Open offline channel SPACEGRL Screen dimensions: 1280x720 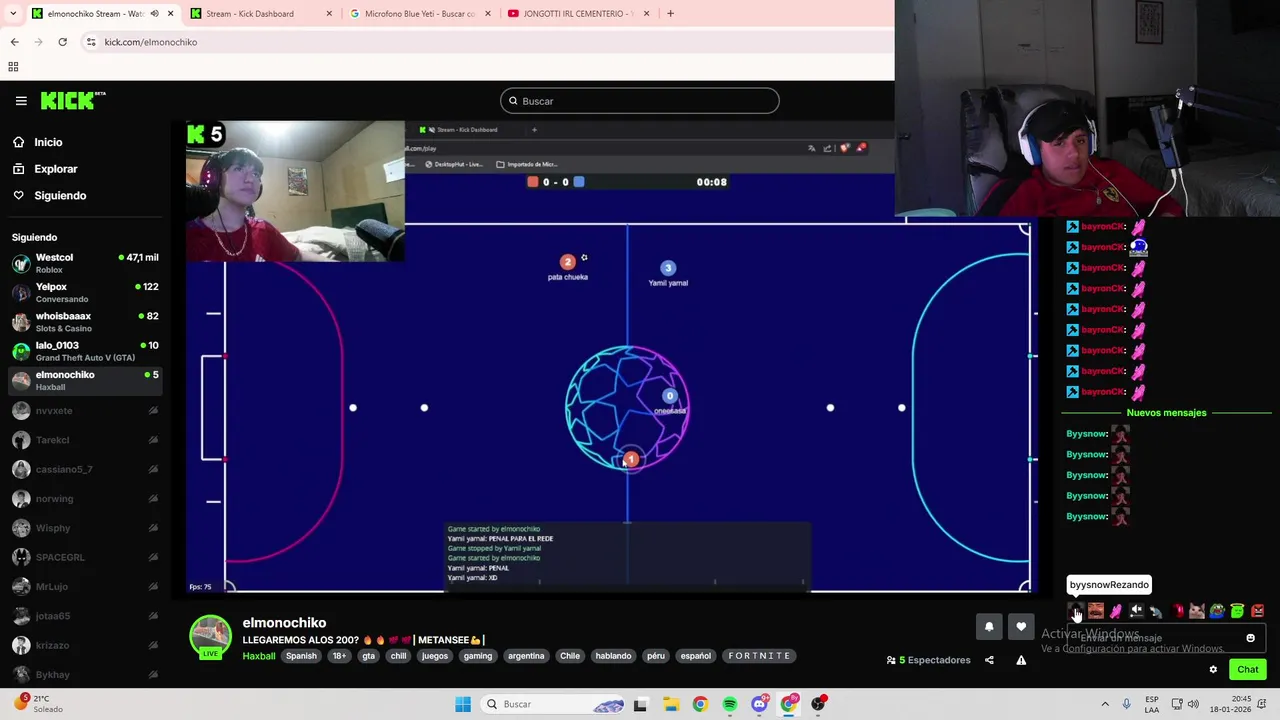click(x=85, y=557)
